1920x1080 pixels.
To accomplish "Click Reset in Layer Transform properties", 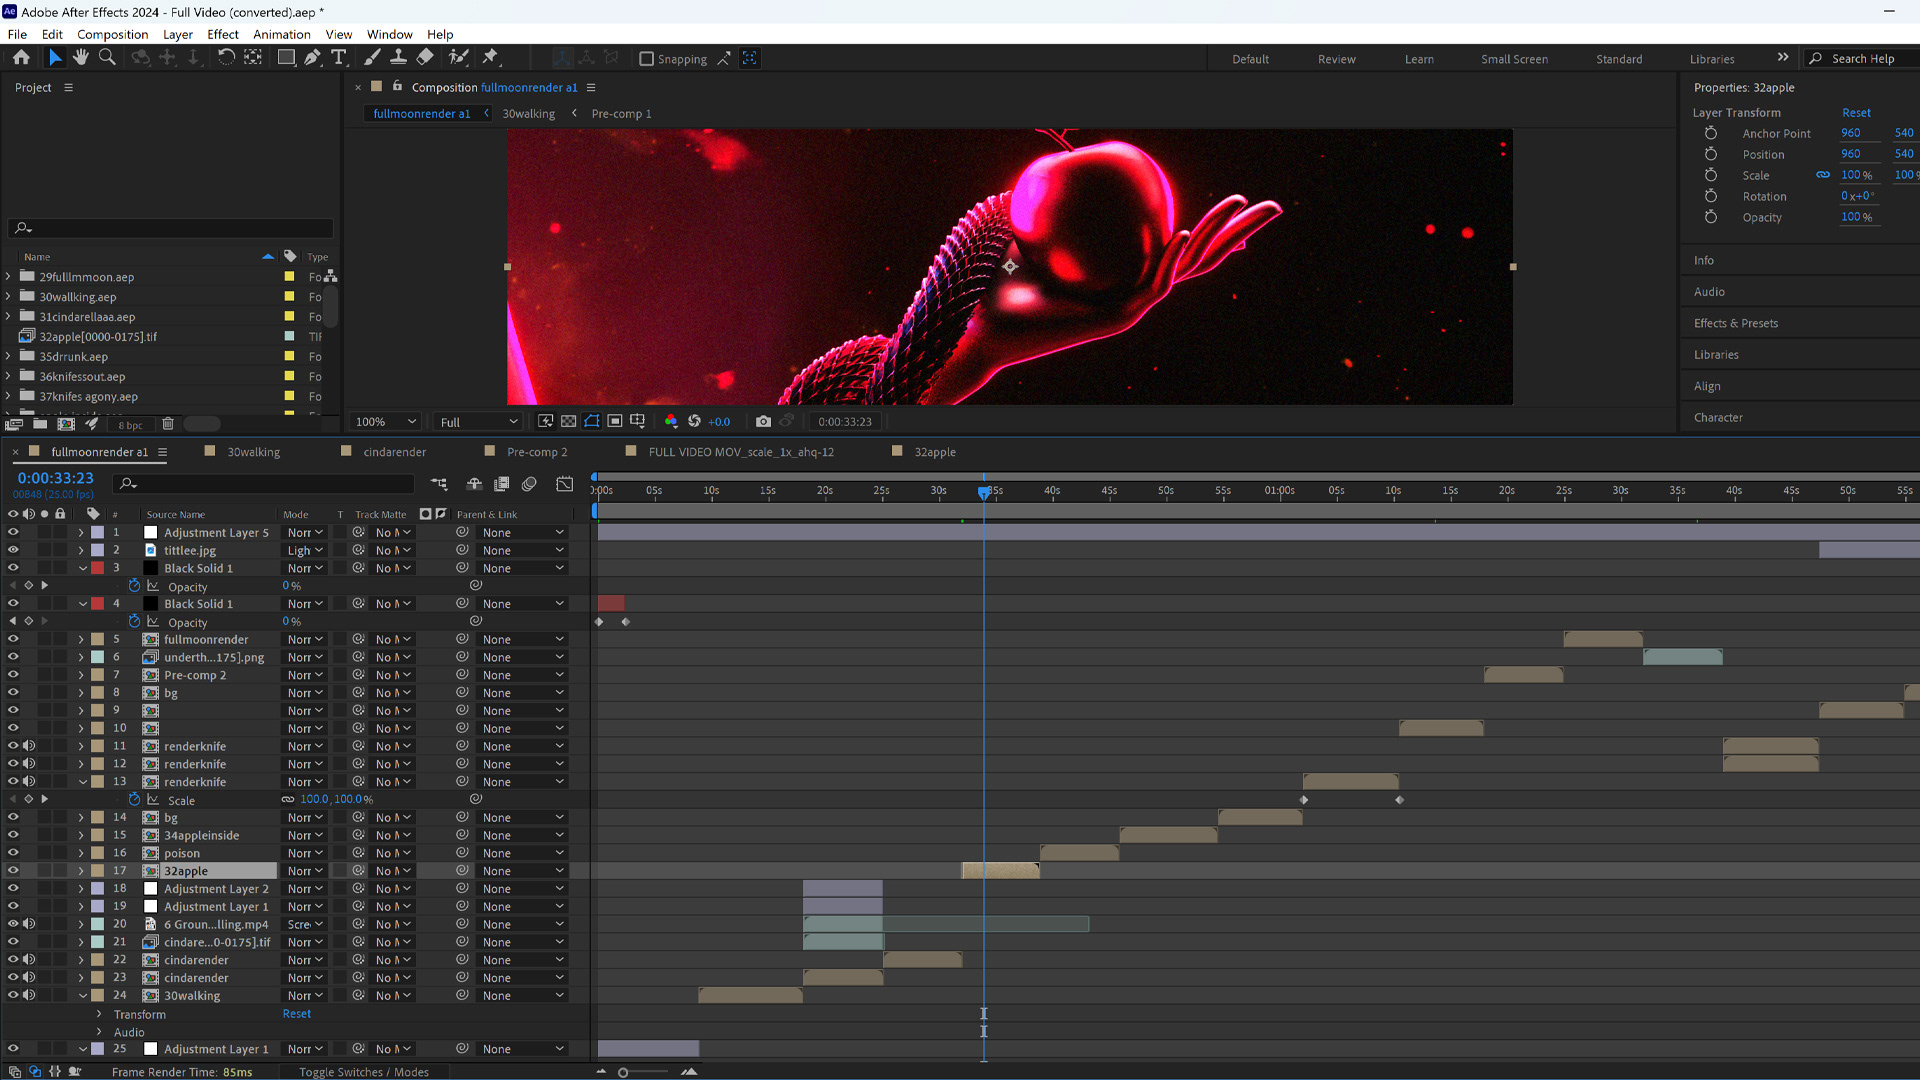I will click(1855, 113).
